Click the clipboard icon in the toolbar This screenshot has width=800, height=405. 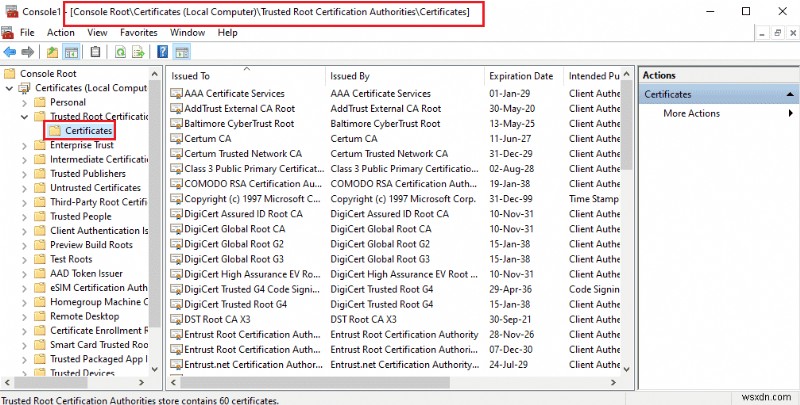coord(95,52)
